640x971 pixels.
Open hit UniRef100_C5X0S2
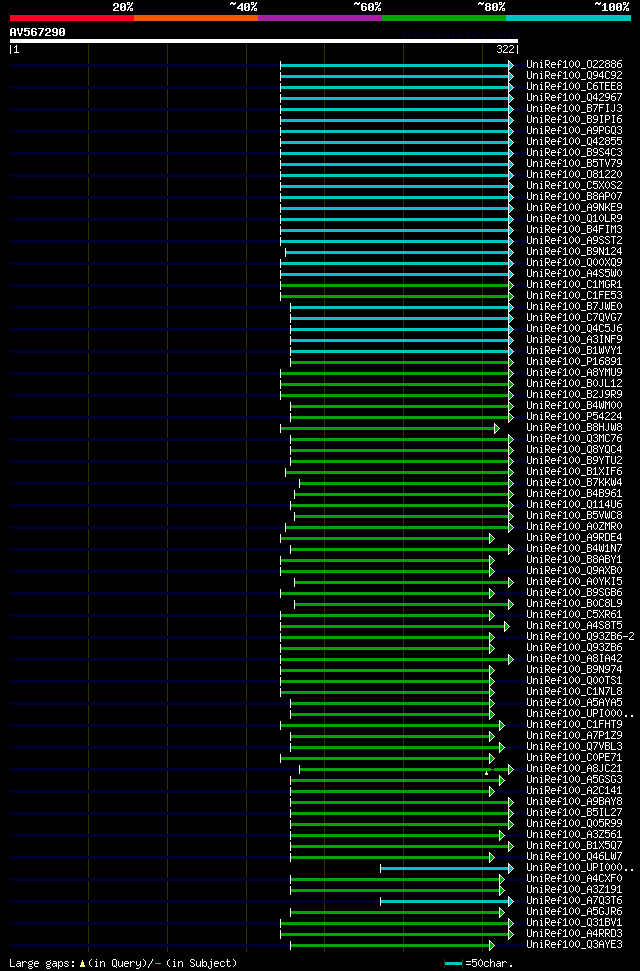point(574,186)
